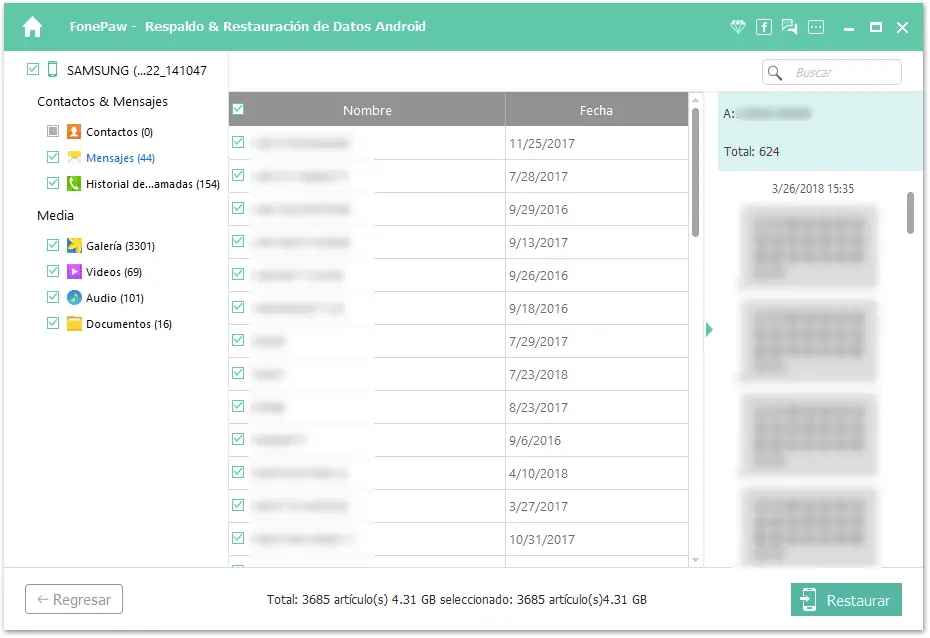Click the SAMSUNG (...22_141047 backup name
Image resolution: width=930 pixels, height=638 pixels.
tap(137, 71)
